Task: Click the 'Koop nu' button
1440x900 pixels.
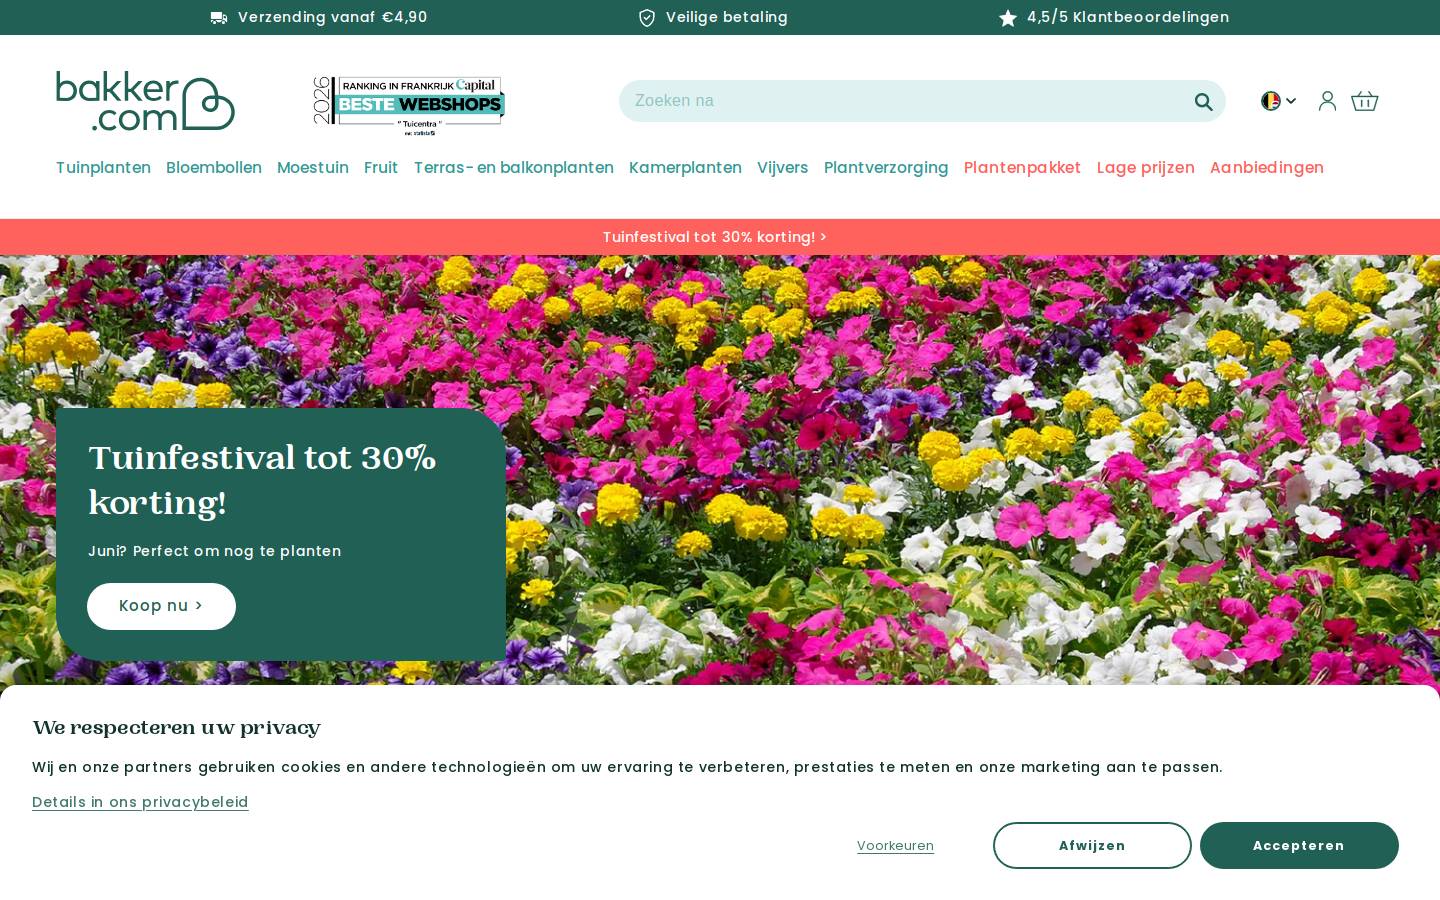Action: click(161, 606)
